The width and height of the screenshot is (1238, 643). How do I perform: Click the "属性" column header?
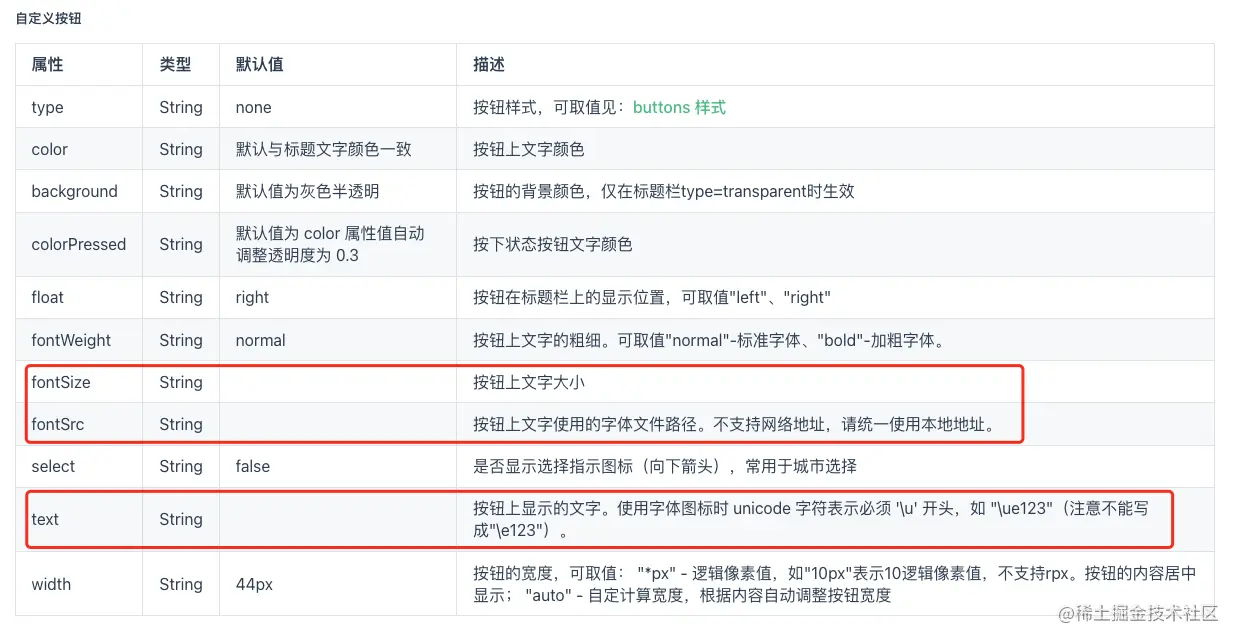coord(47,64)
